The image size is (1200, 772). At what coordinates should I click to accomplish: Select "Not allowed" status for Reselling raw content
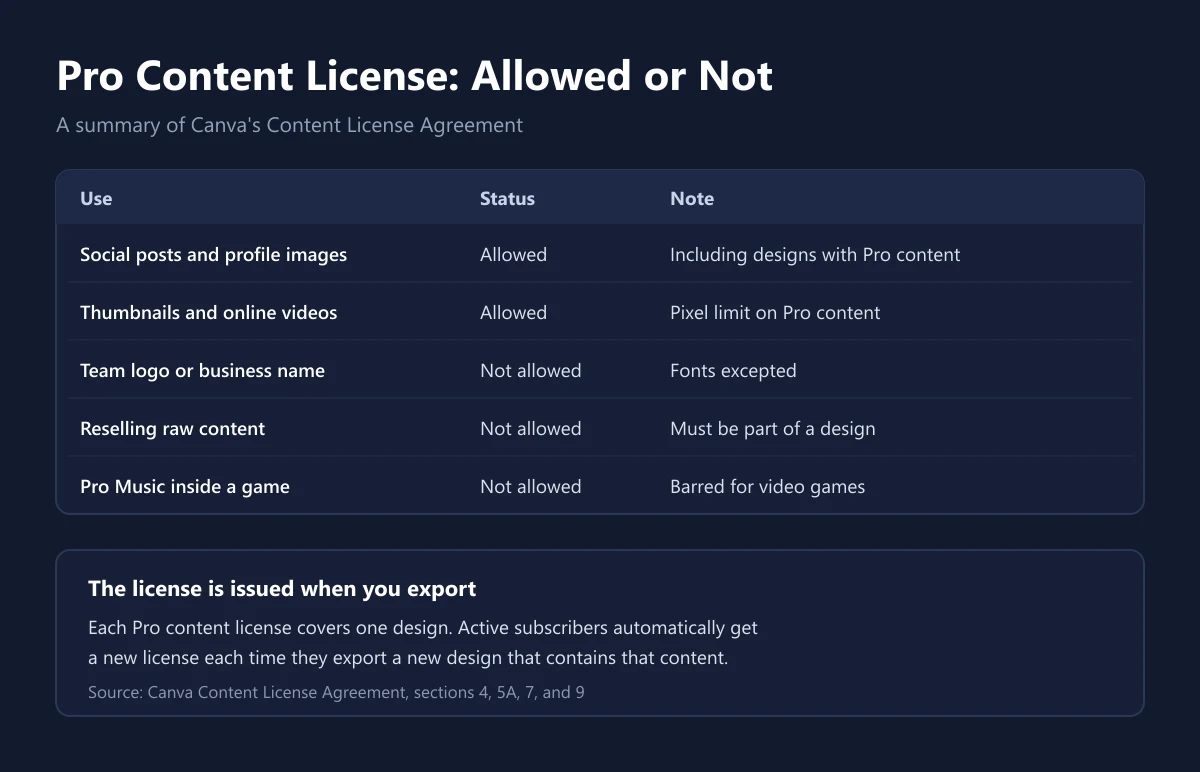coord(530,428)
